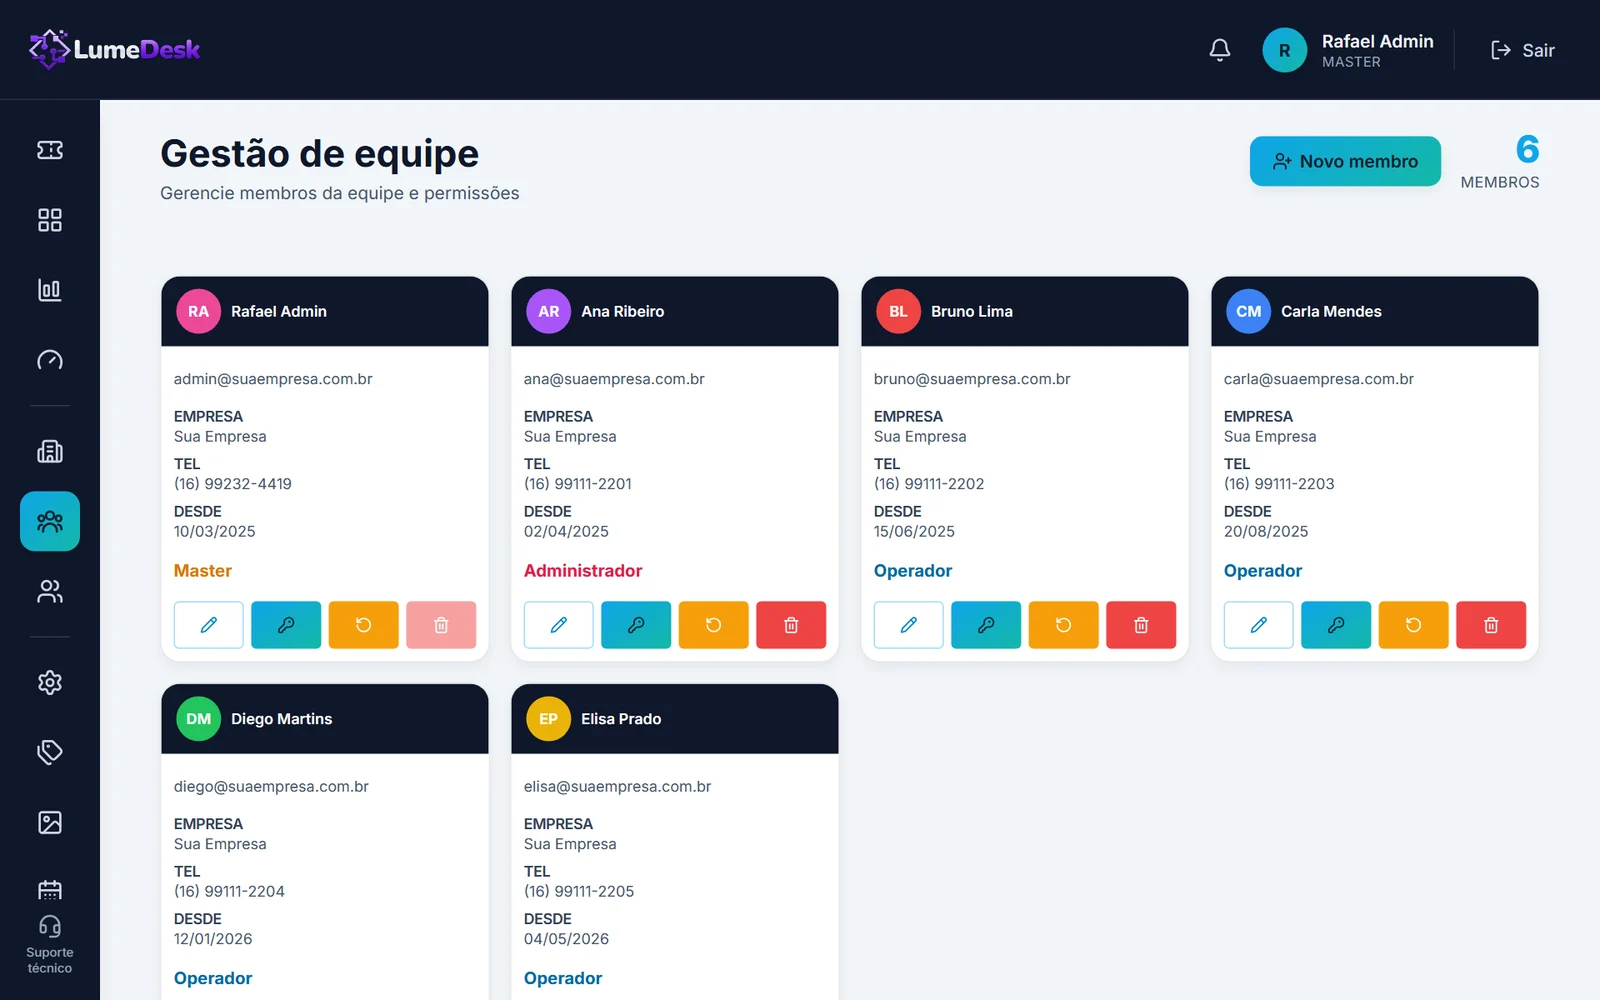
Task: Change Rafael Admin's password via key button
Action: [286, 625]
